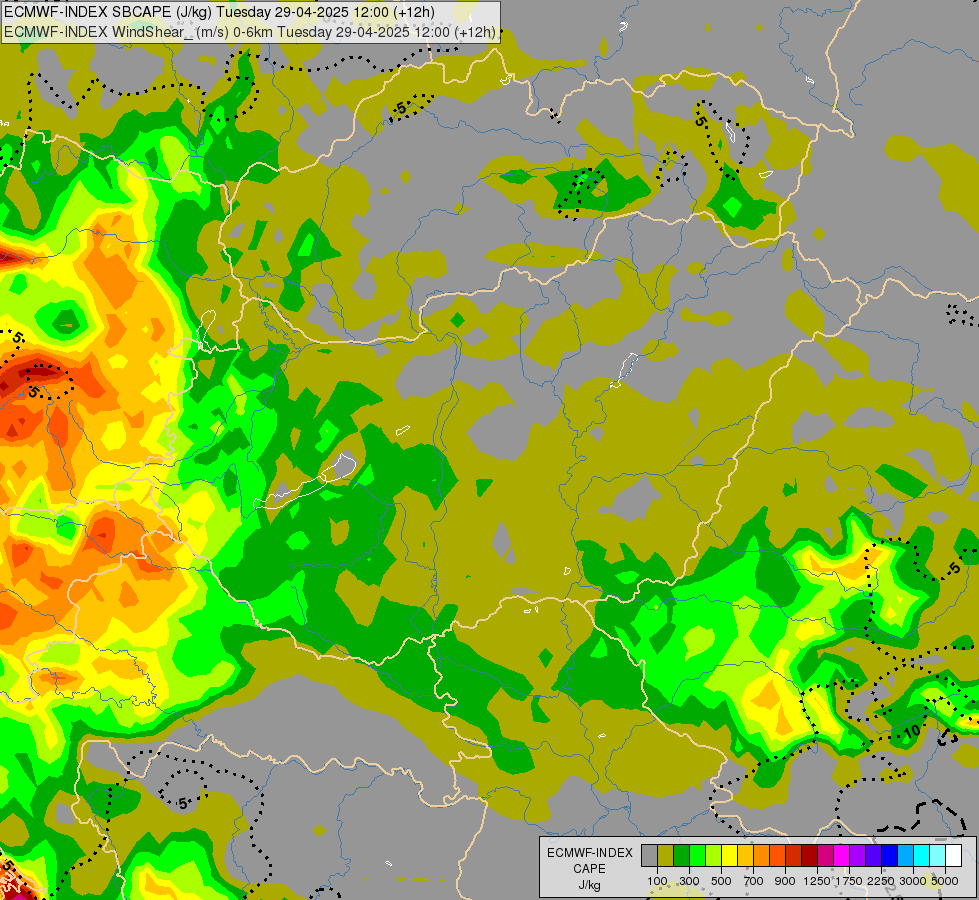Image resolution: width=979 pixels, height=900 pixels.
Task: Click the 1750 legend value label
Action: 849,881
